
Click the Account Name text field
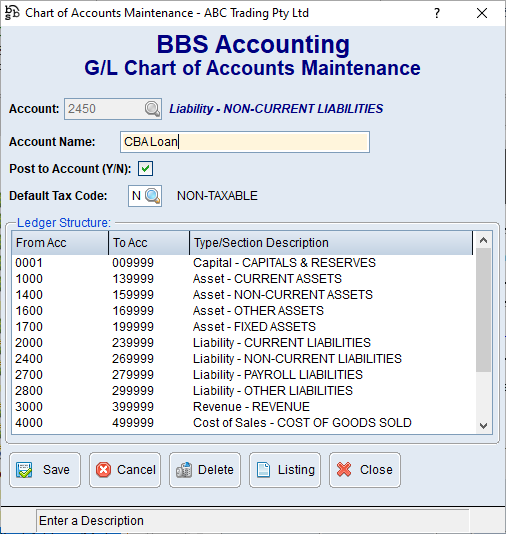click(x=245, y=142)
